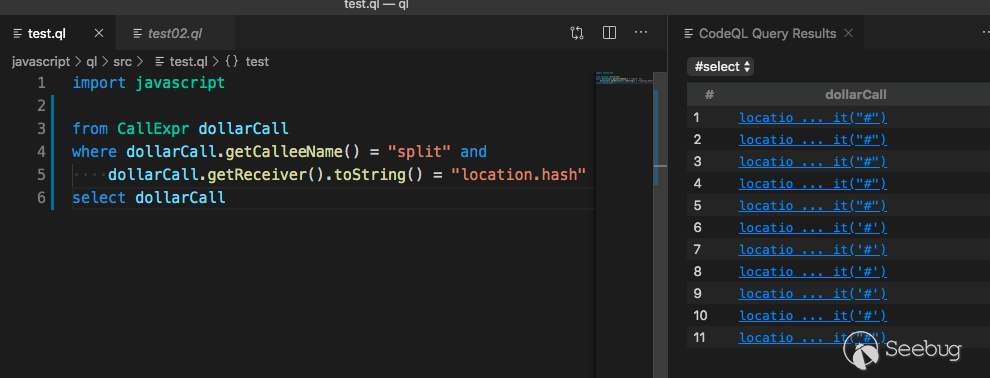
Task: Open changes compare icon in editor toolbar
Action: 576,33
